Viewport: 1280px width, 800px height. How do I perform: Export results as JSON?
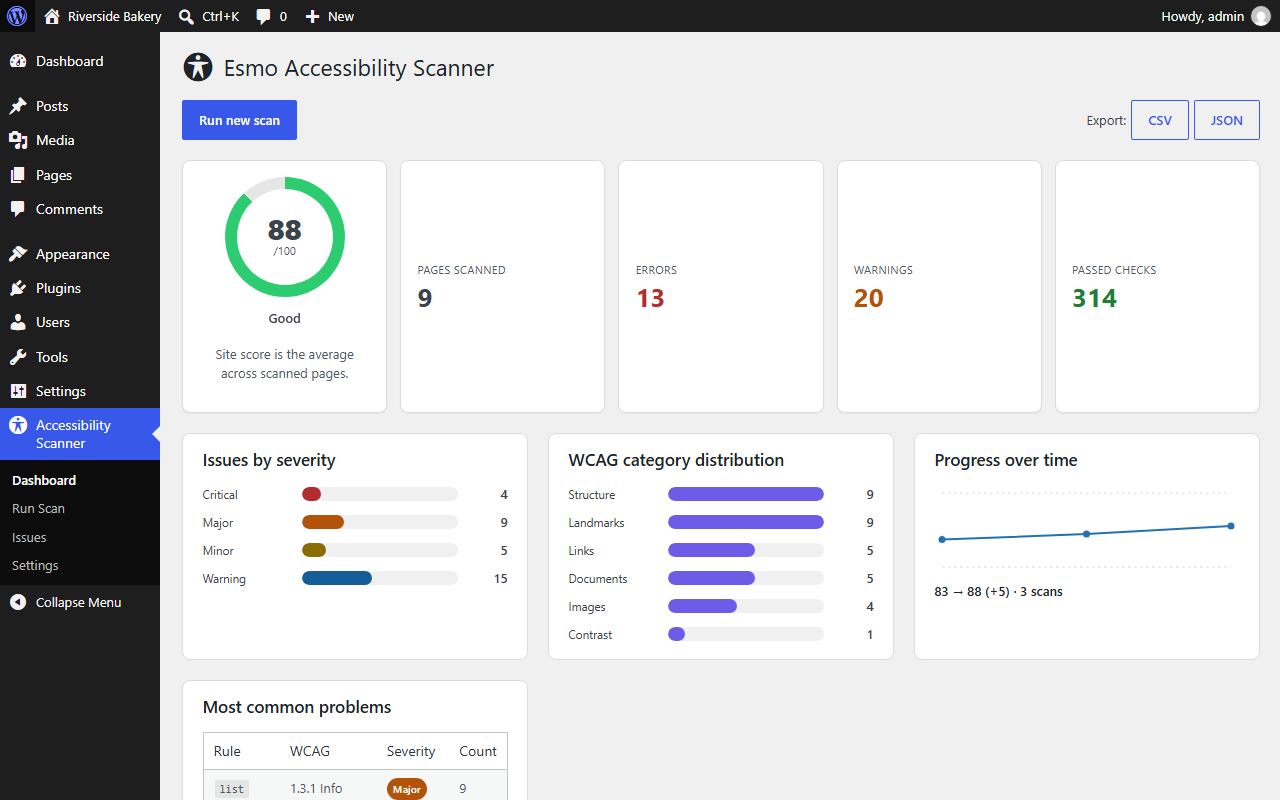(1227, 120)
